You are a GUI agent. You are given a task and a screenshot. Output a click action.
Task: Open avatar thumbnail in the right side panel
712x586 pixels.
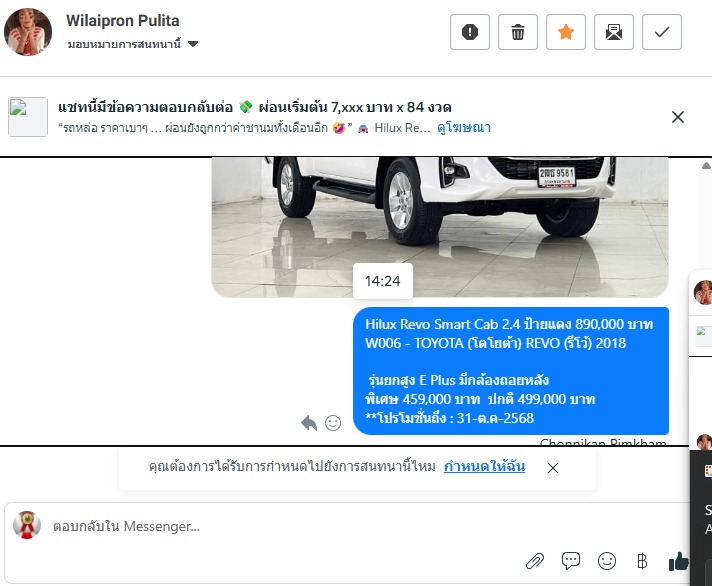click(x=703, y=292)
